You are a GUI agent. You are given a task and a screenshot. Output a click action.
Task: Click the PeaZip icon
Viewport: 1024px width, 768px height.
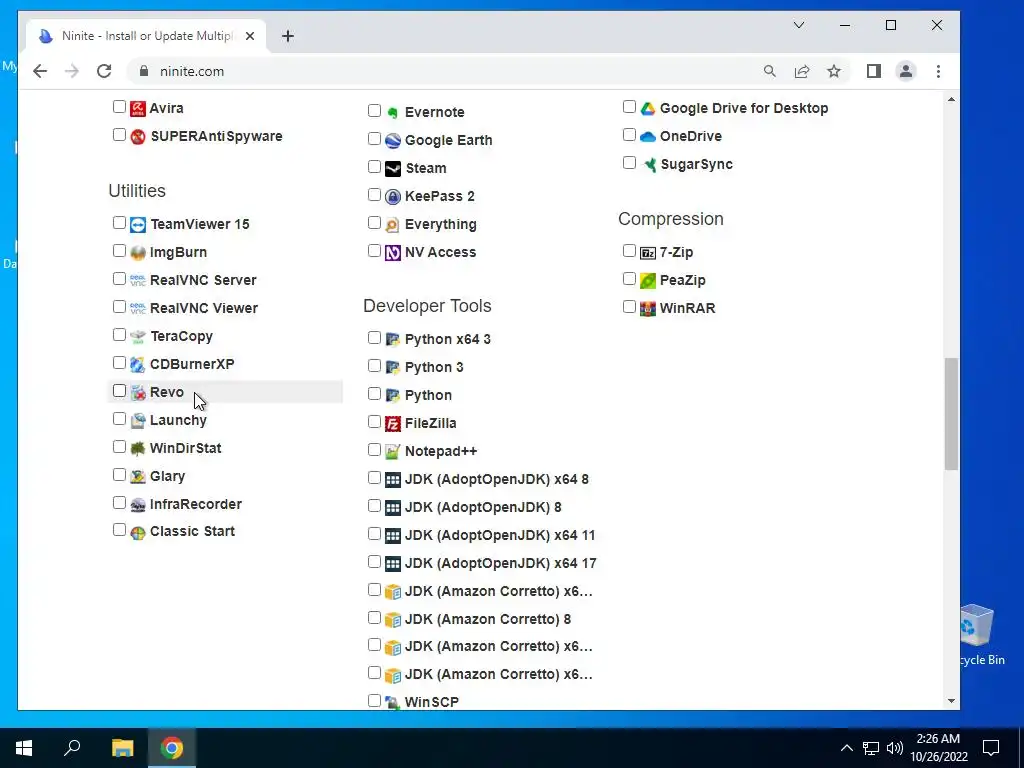click(647, 281)
